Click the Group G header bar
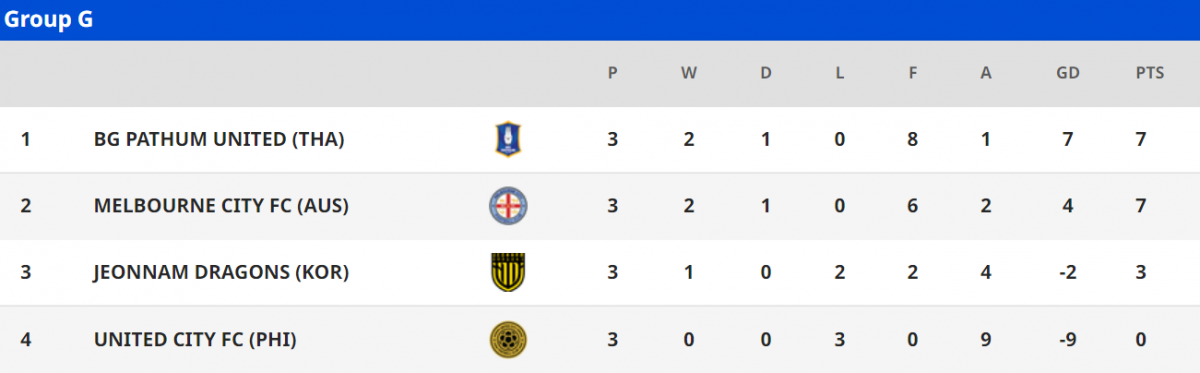Image resolution: width=1200 pixels, height=373 pixels. (x=600, y=20)
